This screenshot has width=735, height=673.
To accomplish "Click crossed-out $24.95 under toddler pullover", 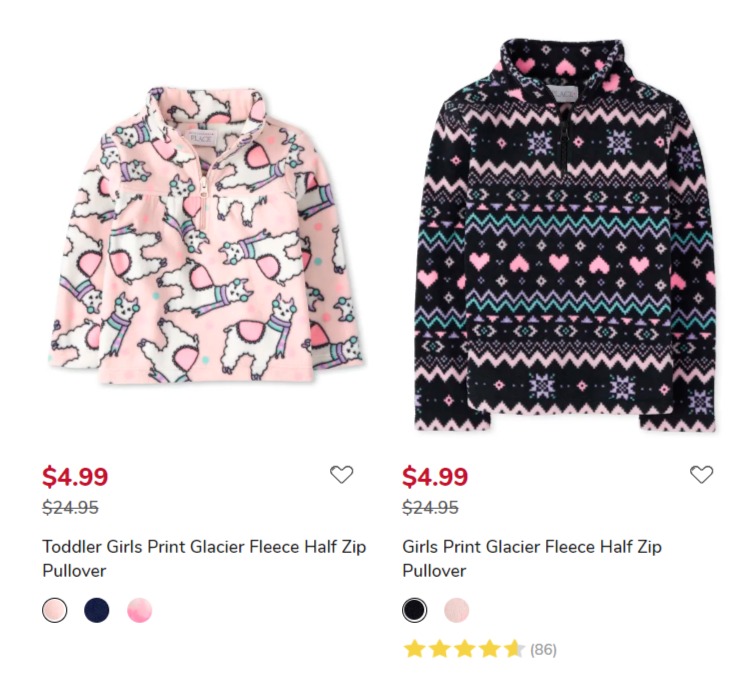I will pos(70,507).
